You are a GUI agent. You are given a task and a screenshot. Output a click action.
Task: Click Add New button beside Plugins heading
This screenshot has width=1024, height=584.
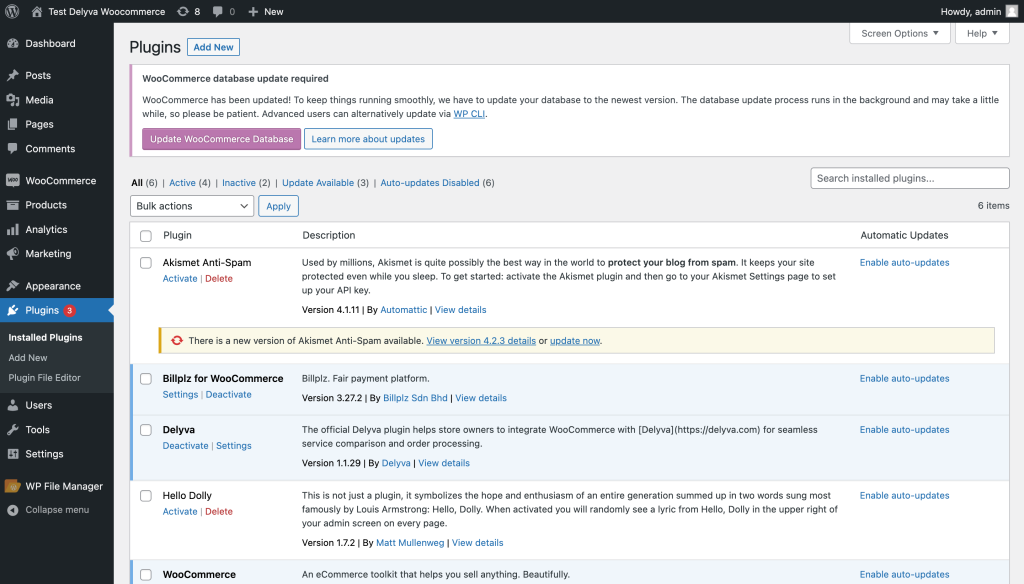(x=214, y=47)
